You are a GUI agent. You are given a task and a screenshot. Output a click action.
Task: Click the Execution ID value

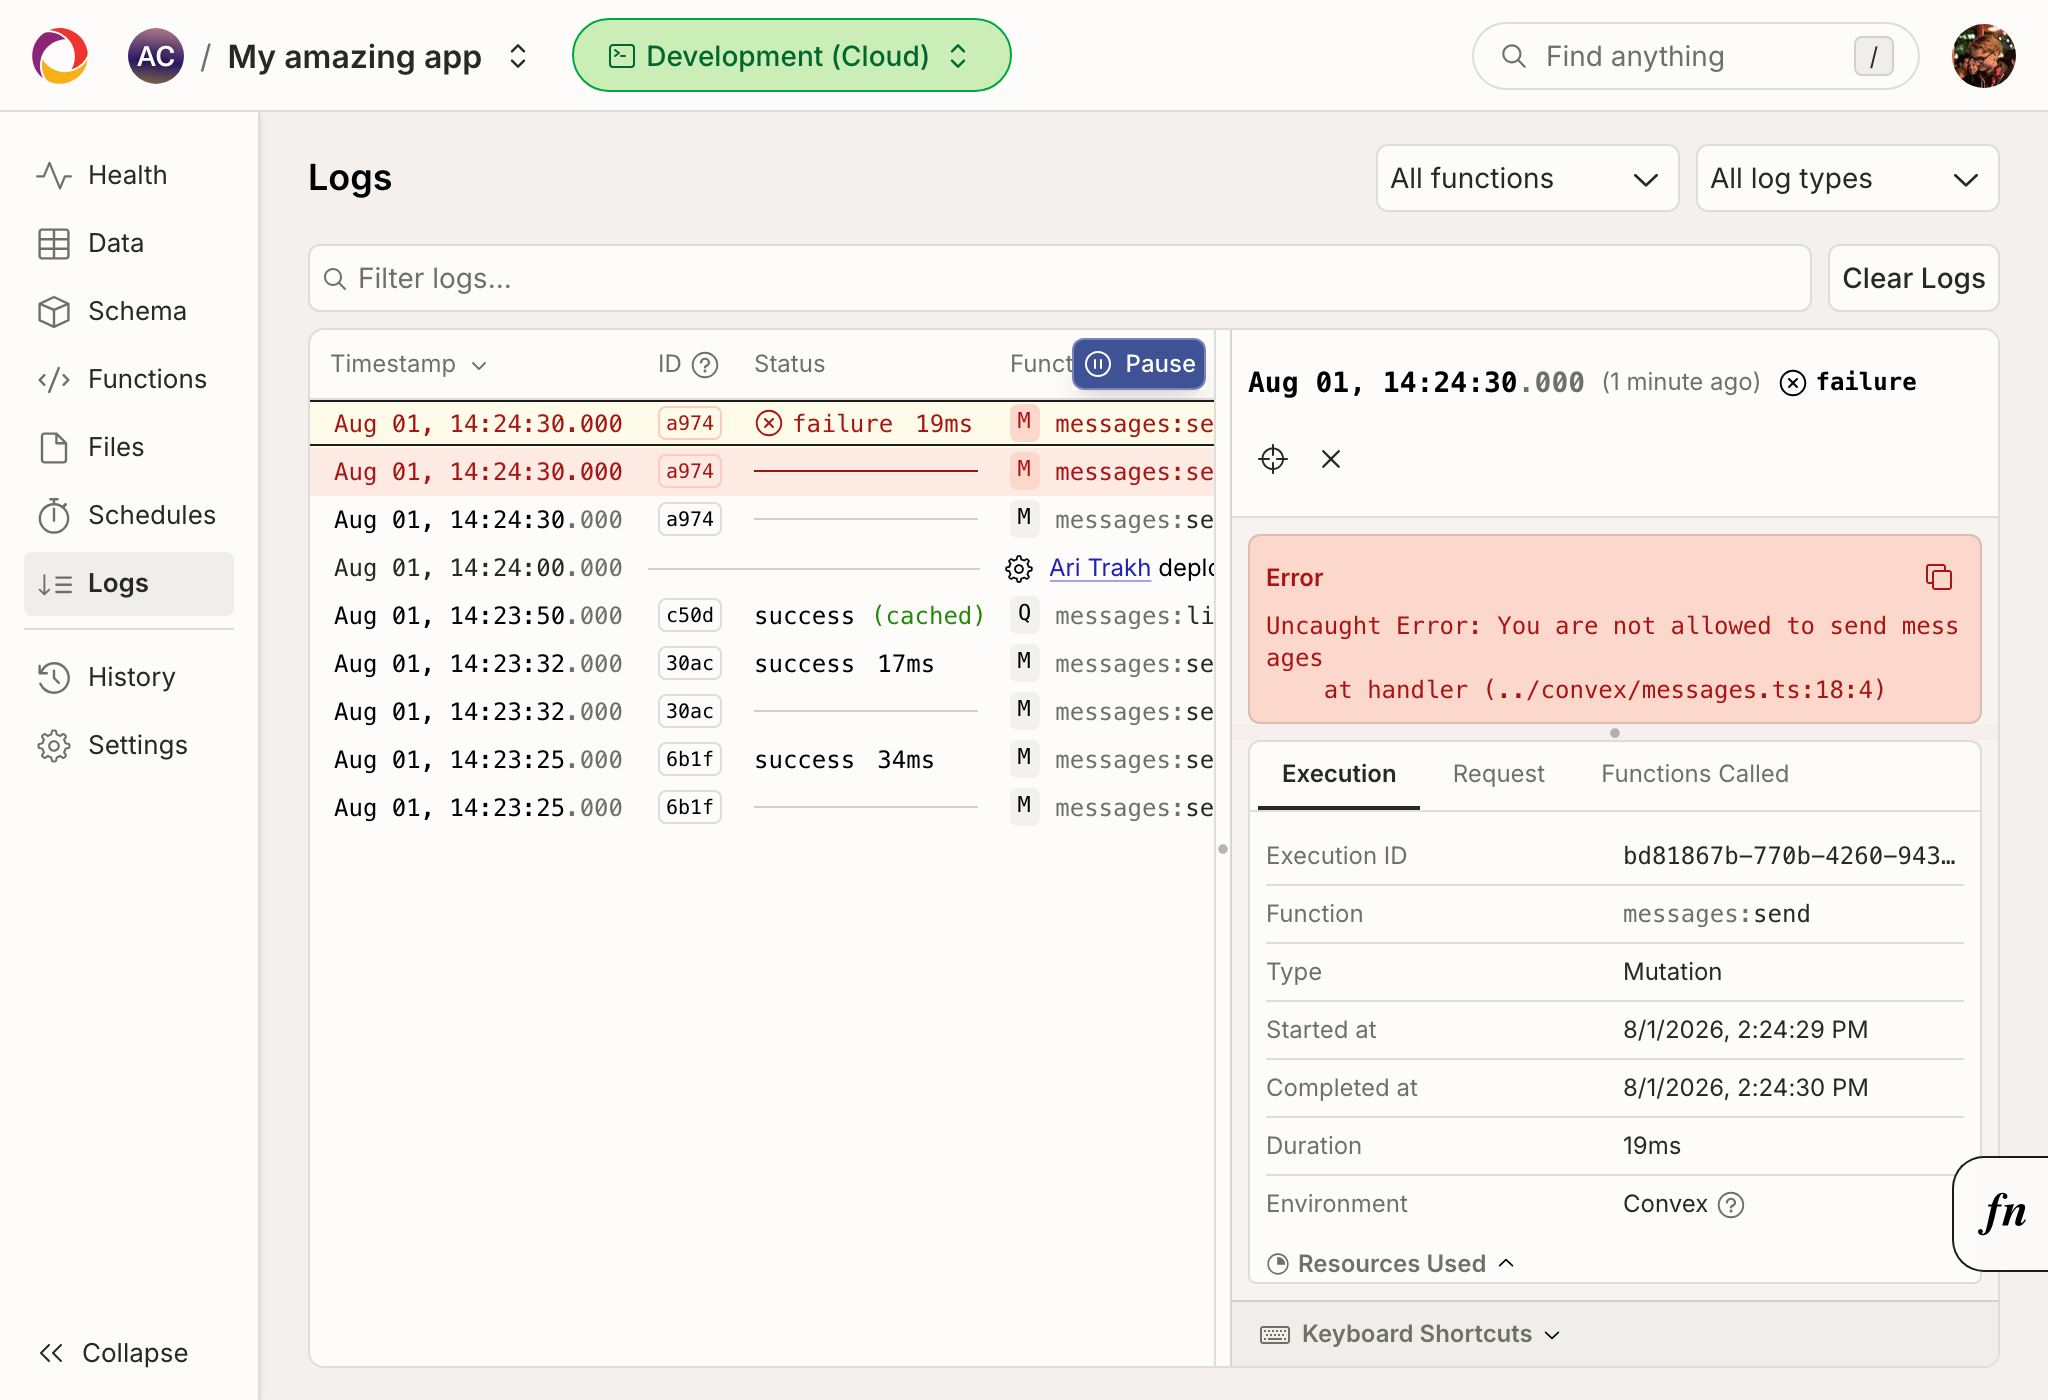pyautogui.click(x=1789, y=856)
